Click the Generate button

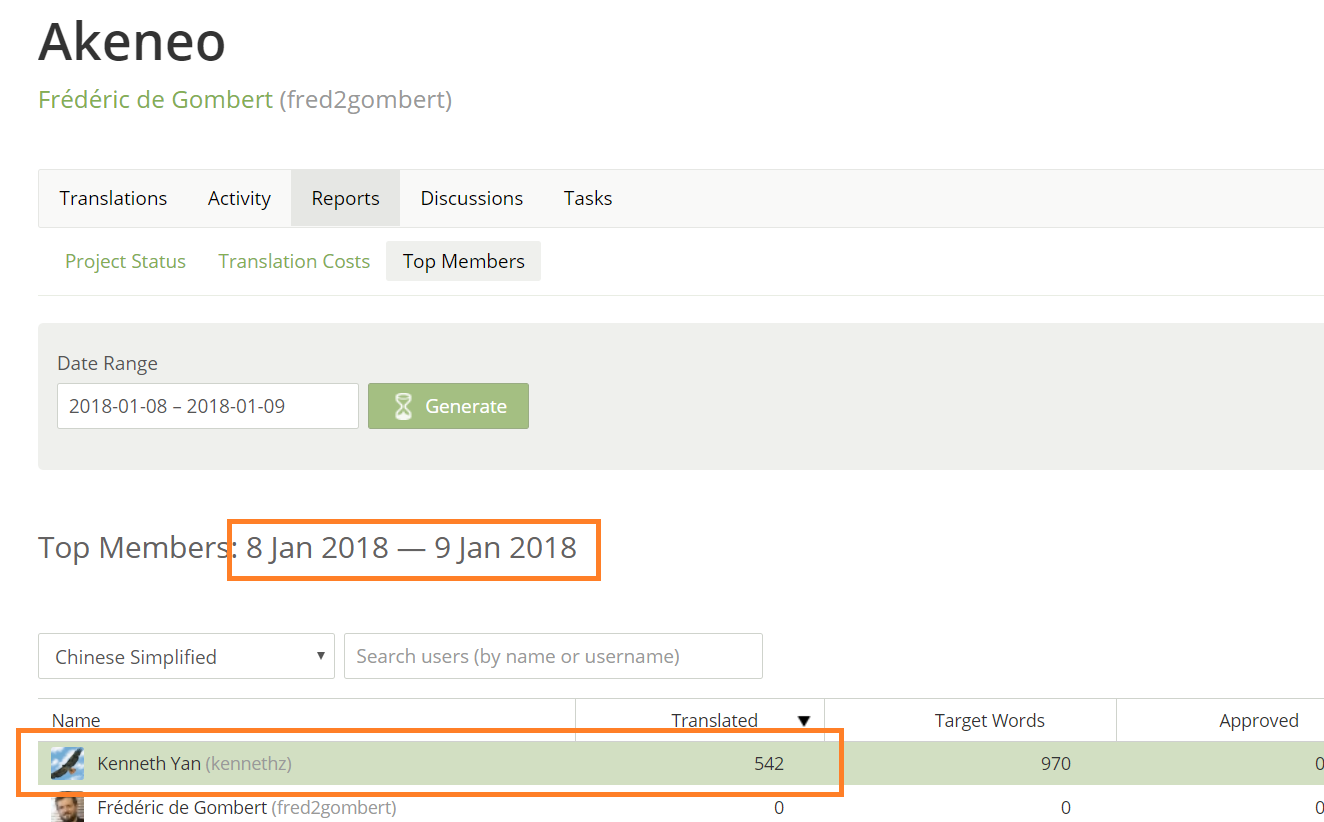click(448, 406)
